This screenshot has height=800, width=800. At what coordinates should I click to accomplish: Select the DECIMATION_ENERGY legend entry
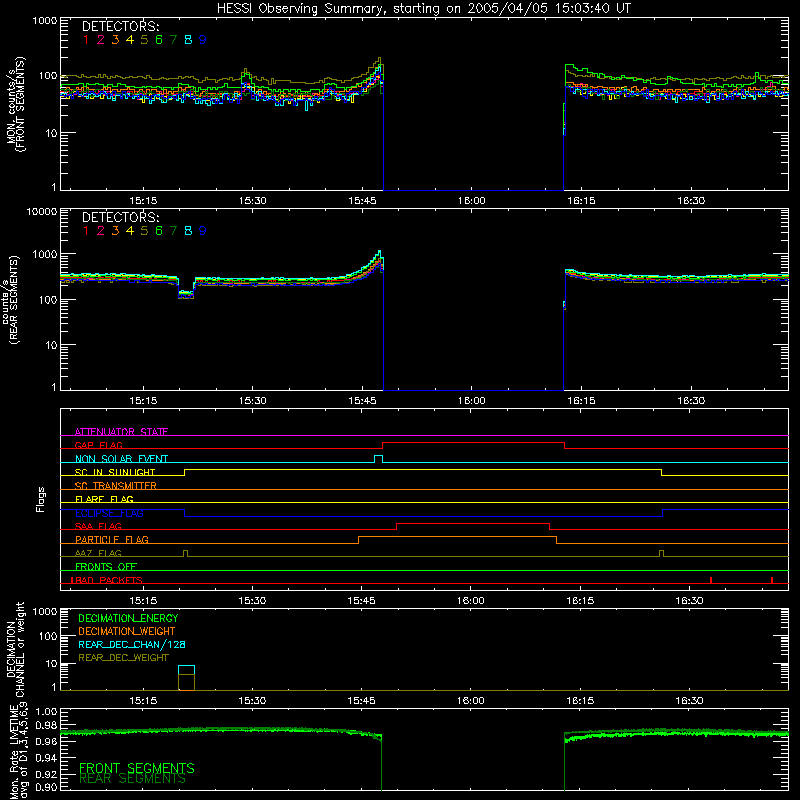pyautogui.click(x=128, y=618)
